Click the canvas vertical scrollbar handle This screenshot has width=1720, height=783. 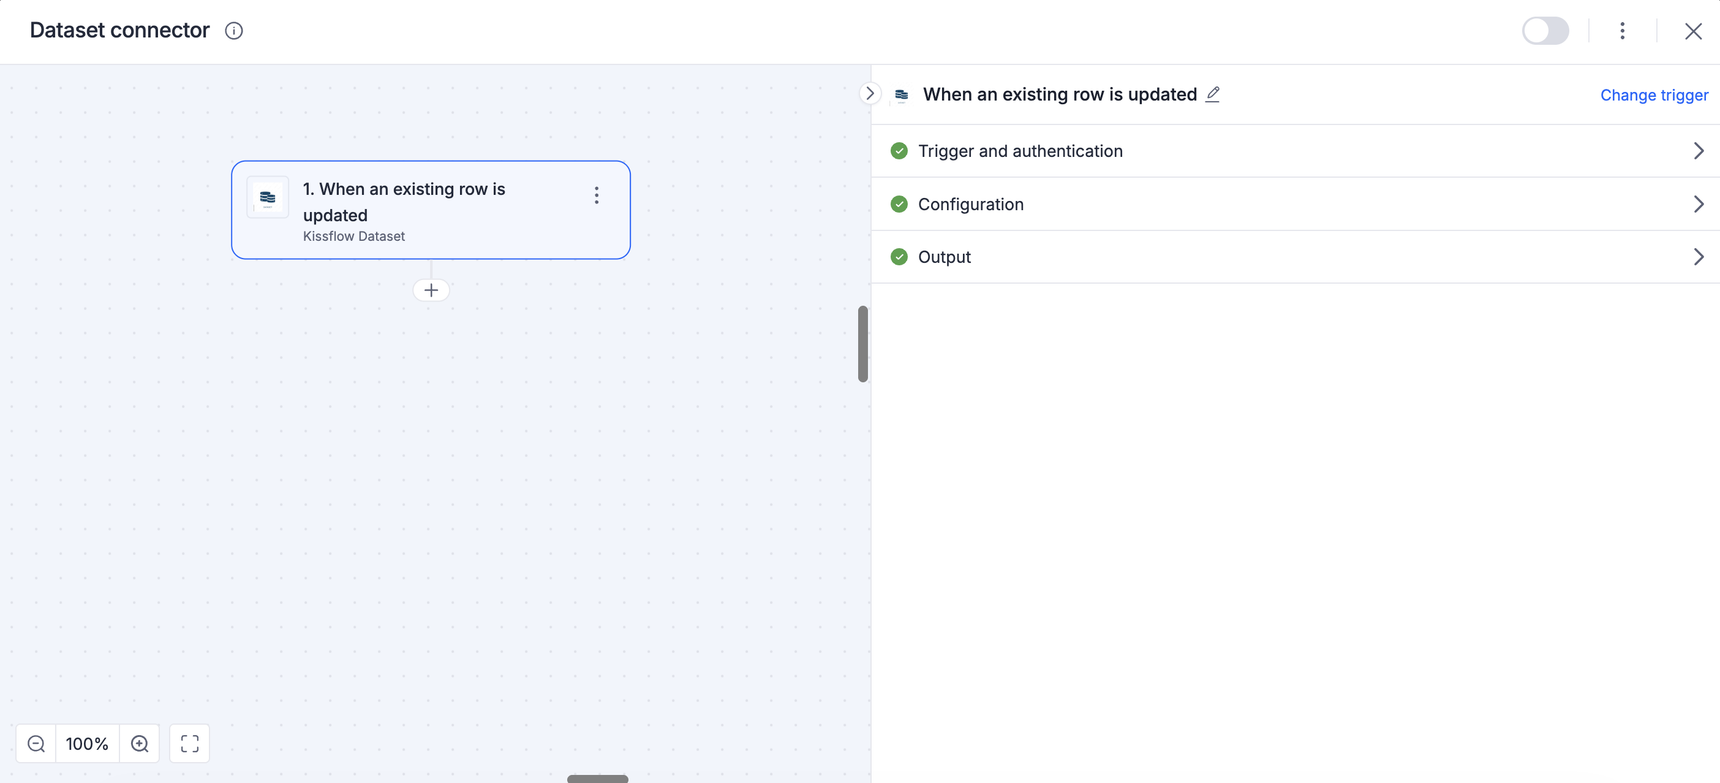[863, 344]
